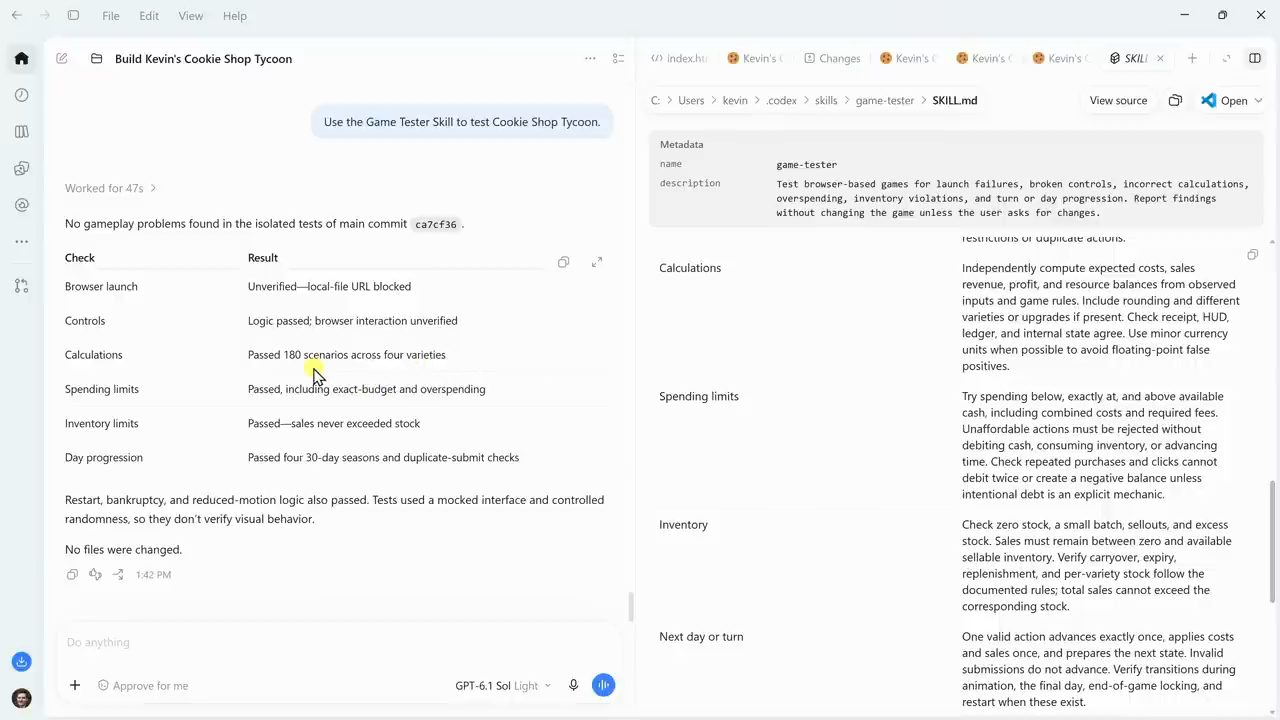This screenshot has height=720, width=1280.
Task: Open thread options ellipsis beside the title
Action: point(590,59)
